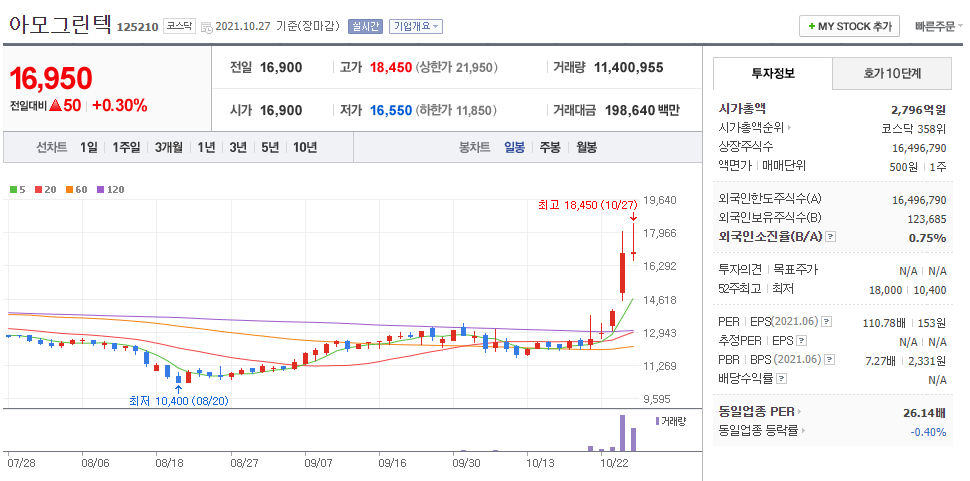Screen dimensions: 970x481
Task: Click the 전일 16,900 value
Action: click(281, 67)
